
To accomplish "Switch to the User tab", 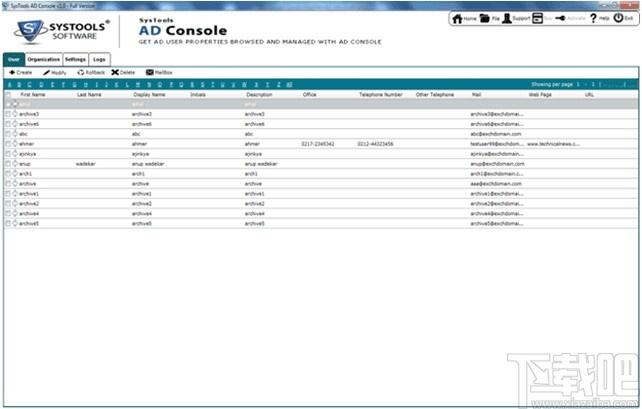I will click(x=14, y=59).
